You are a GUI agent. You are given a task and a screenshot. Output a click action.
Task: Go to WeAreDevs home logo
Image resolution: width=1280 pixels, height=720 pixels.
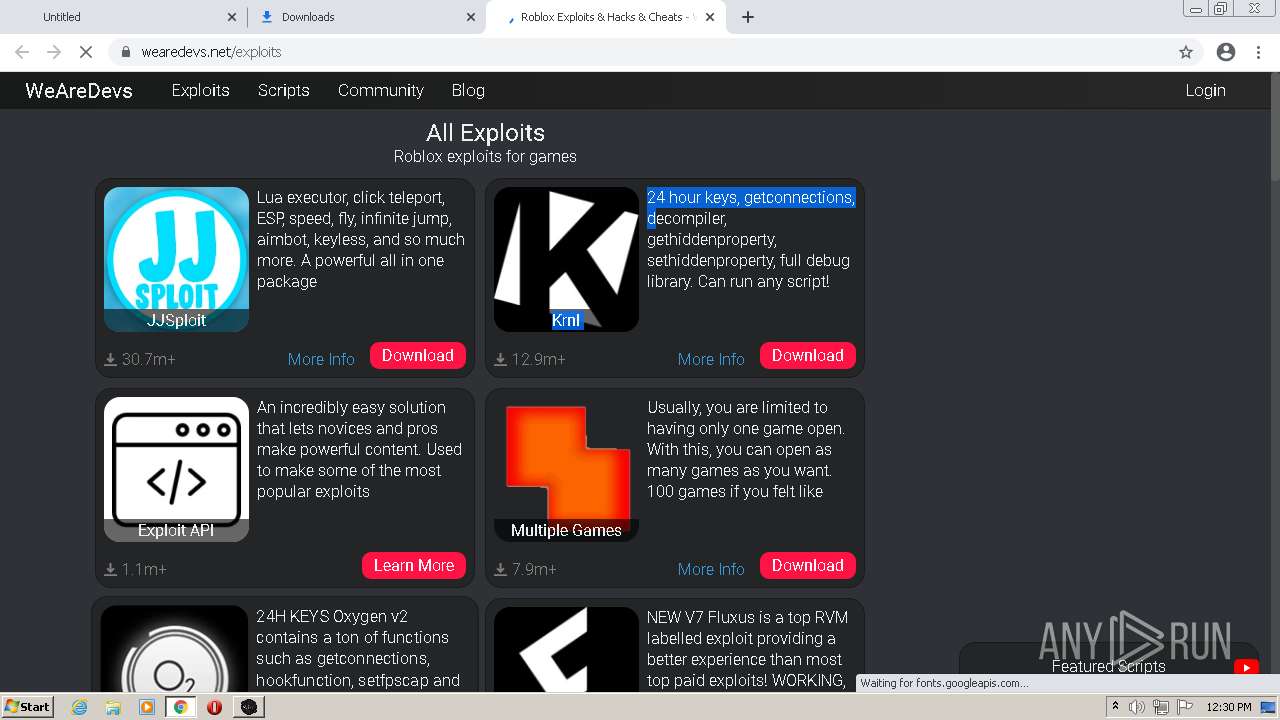pos(79,91)
